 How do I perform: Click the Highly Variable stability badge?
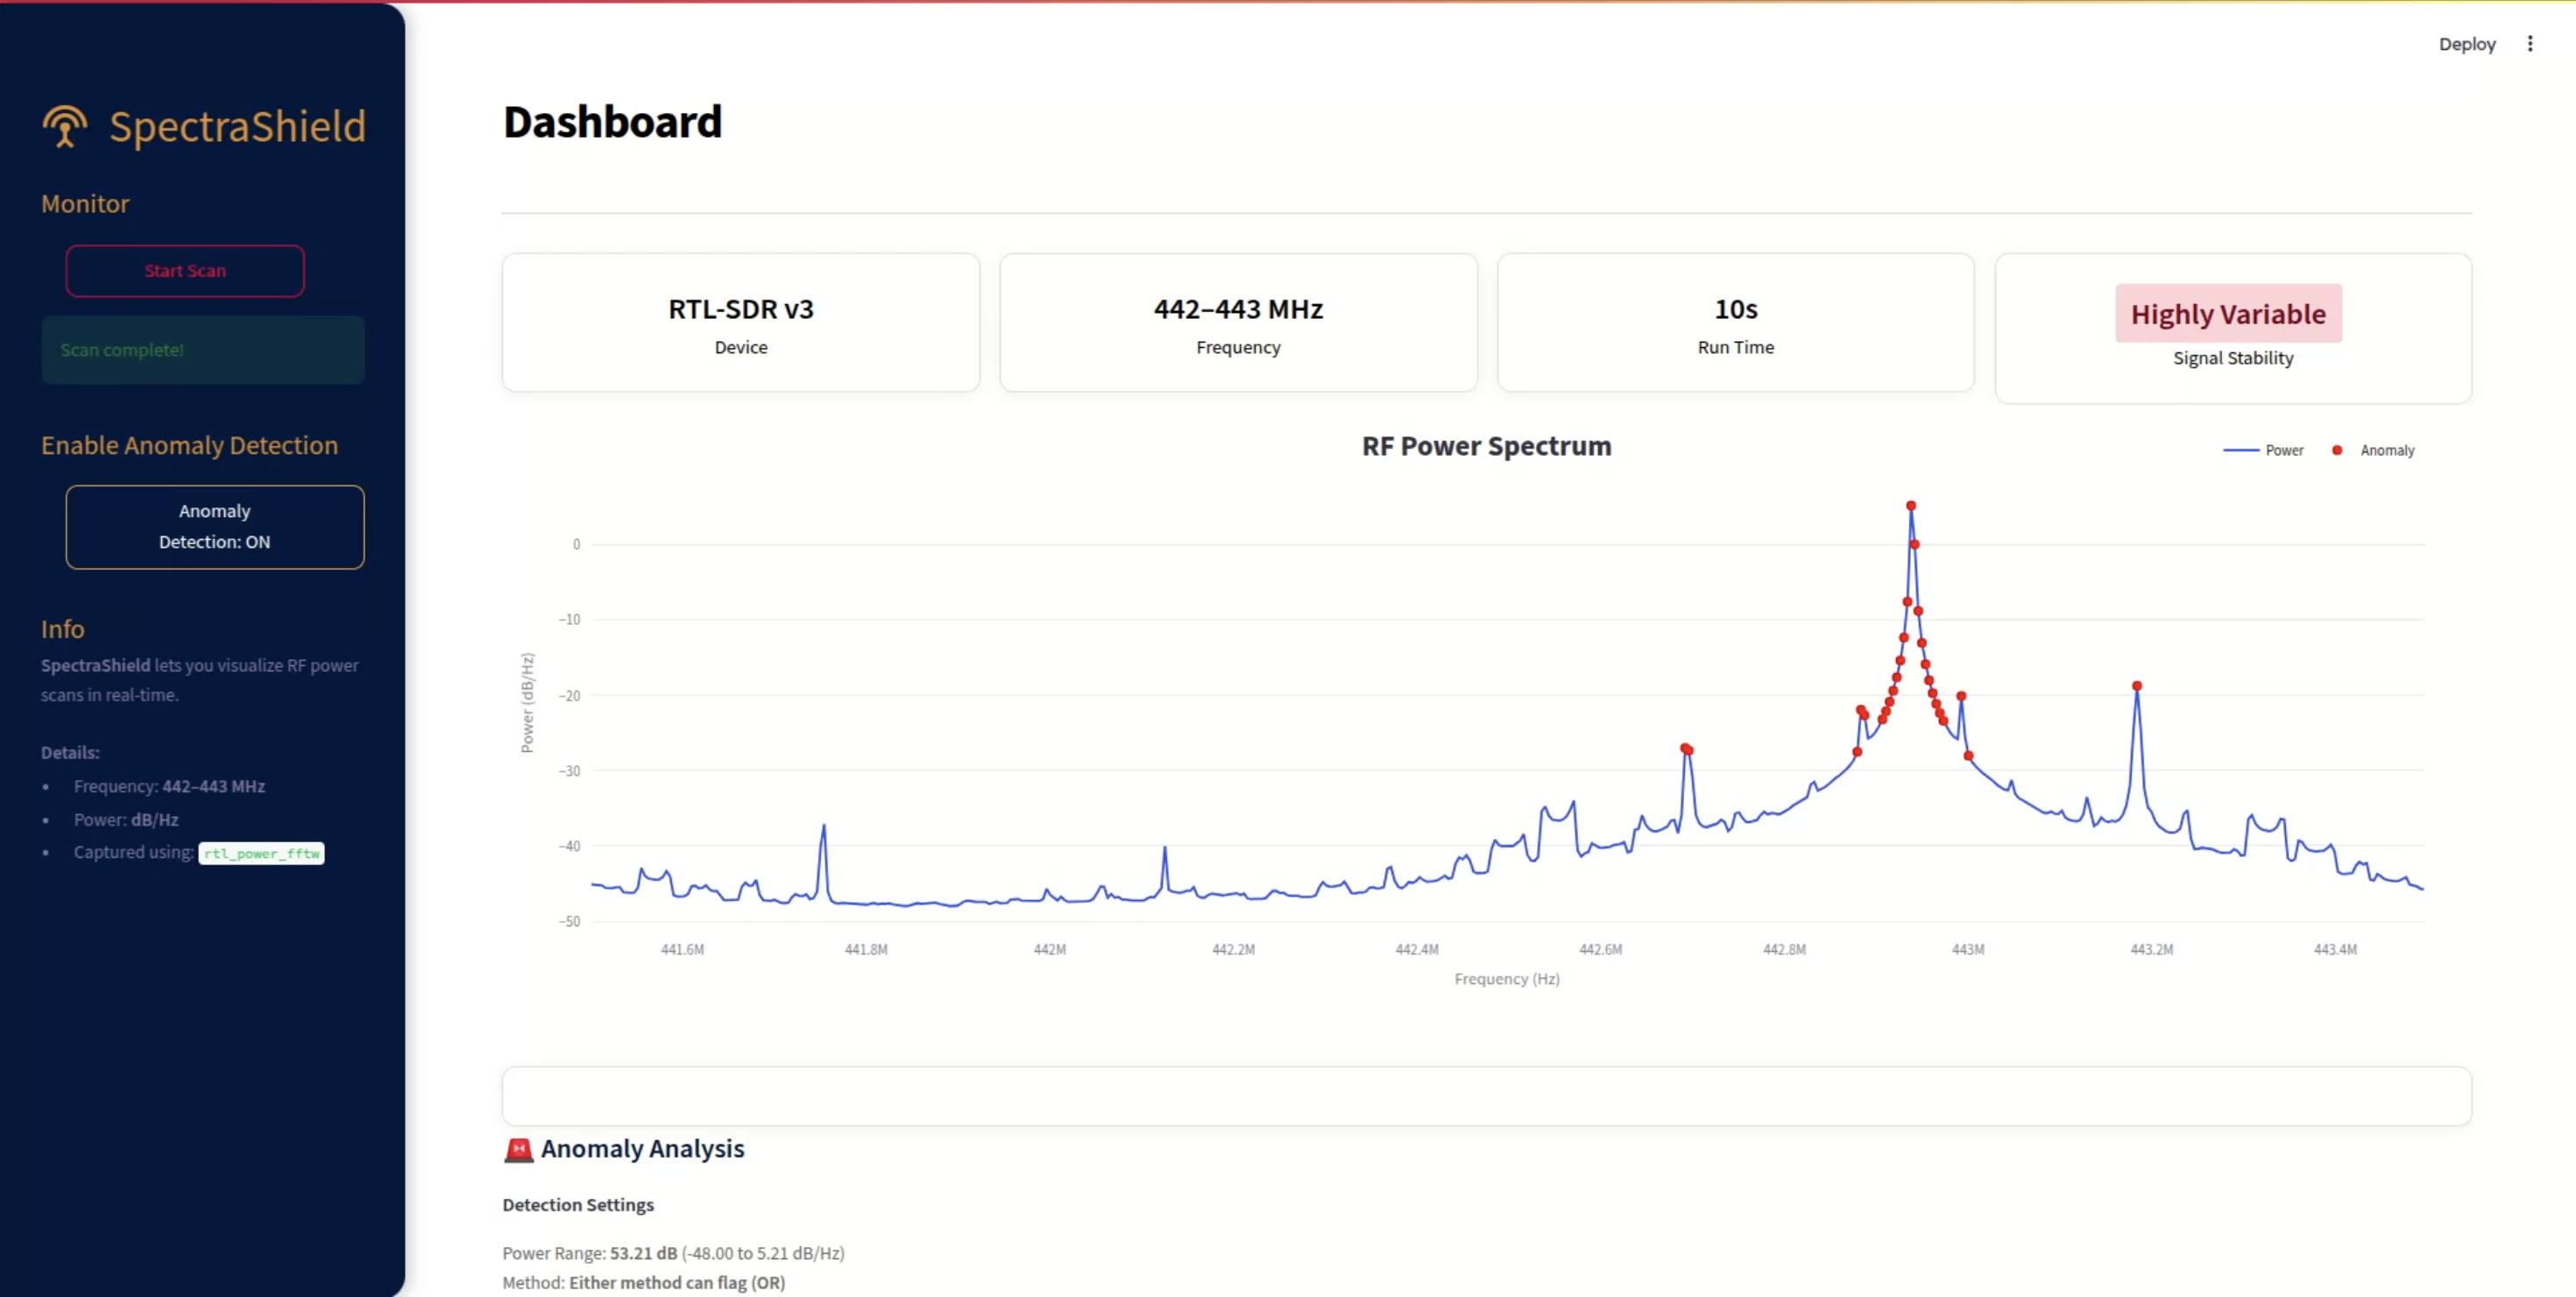pyautogui.click(x=2228, y=314)
